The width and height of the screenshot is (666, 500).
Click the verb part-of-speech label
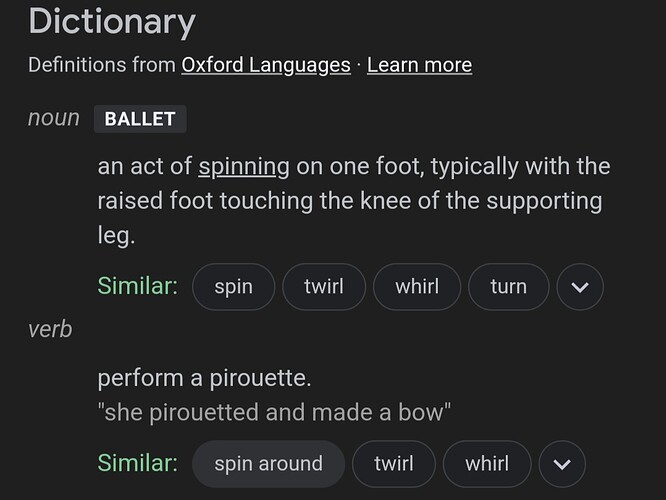50,330
